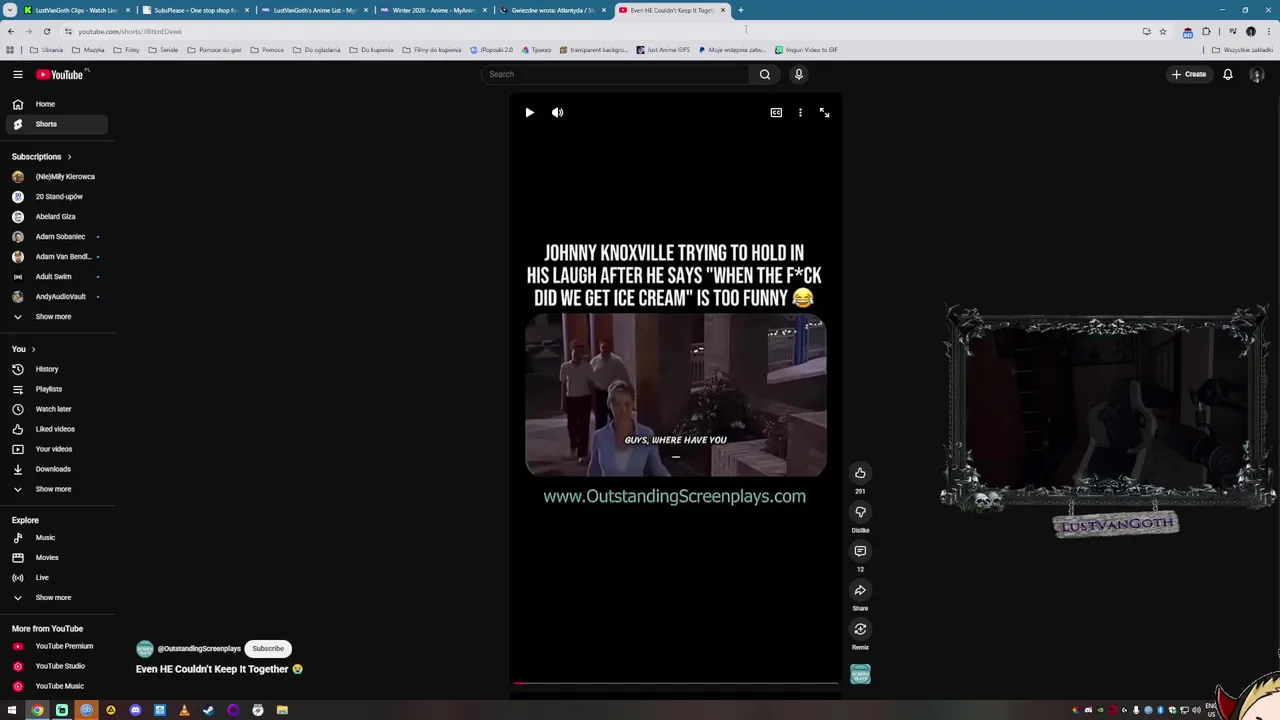Switch to the SubsPlease browser tab
1280x720 pixels.
[x=195, y=10]
